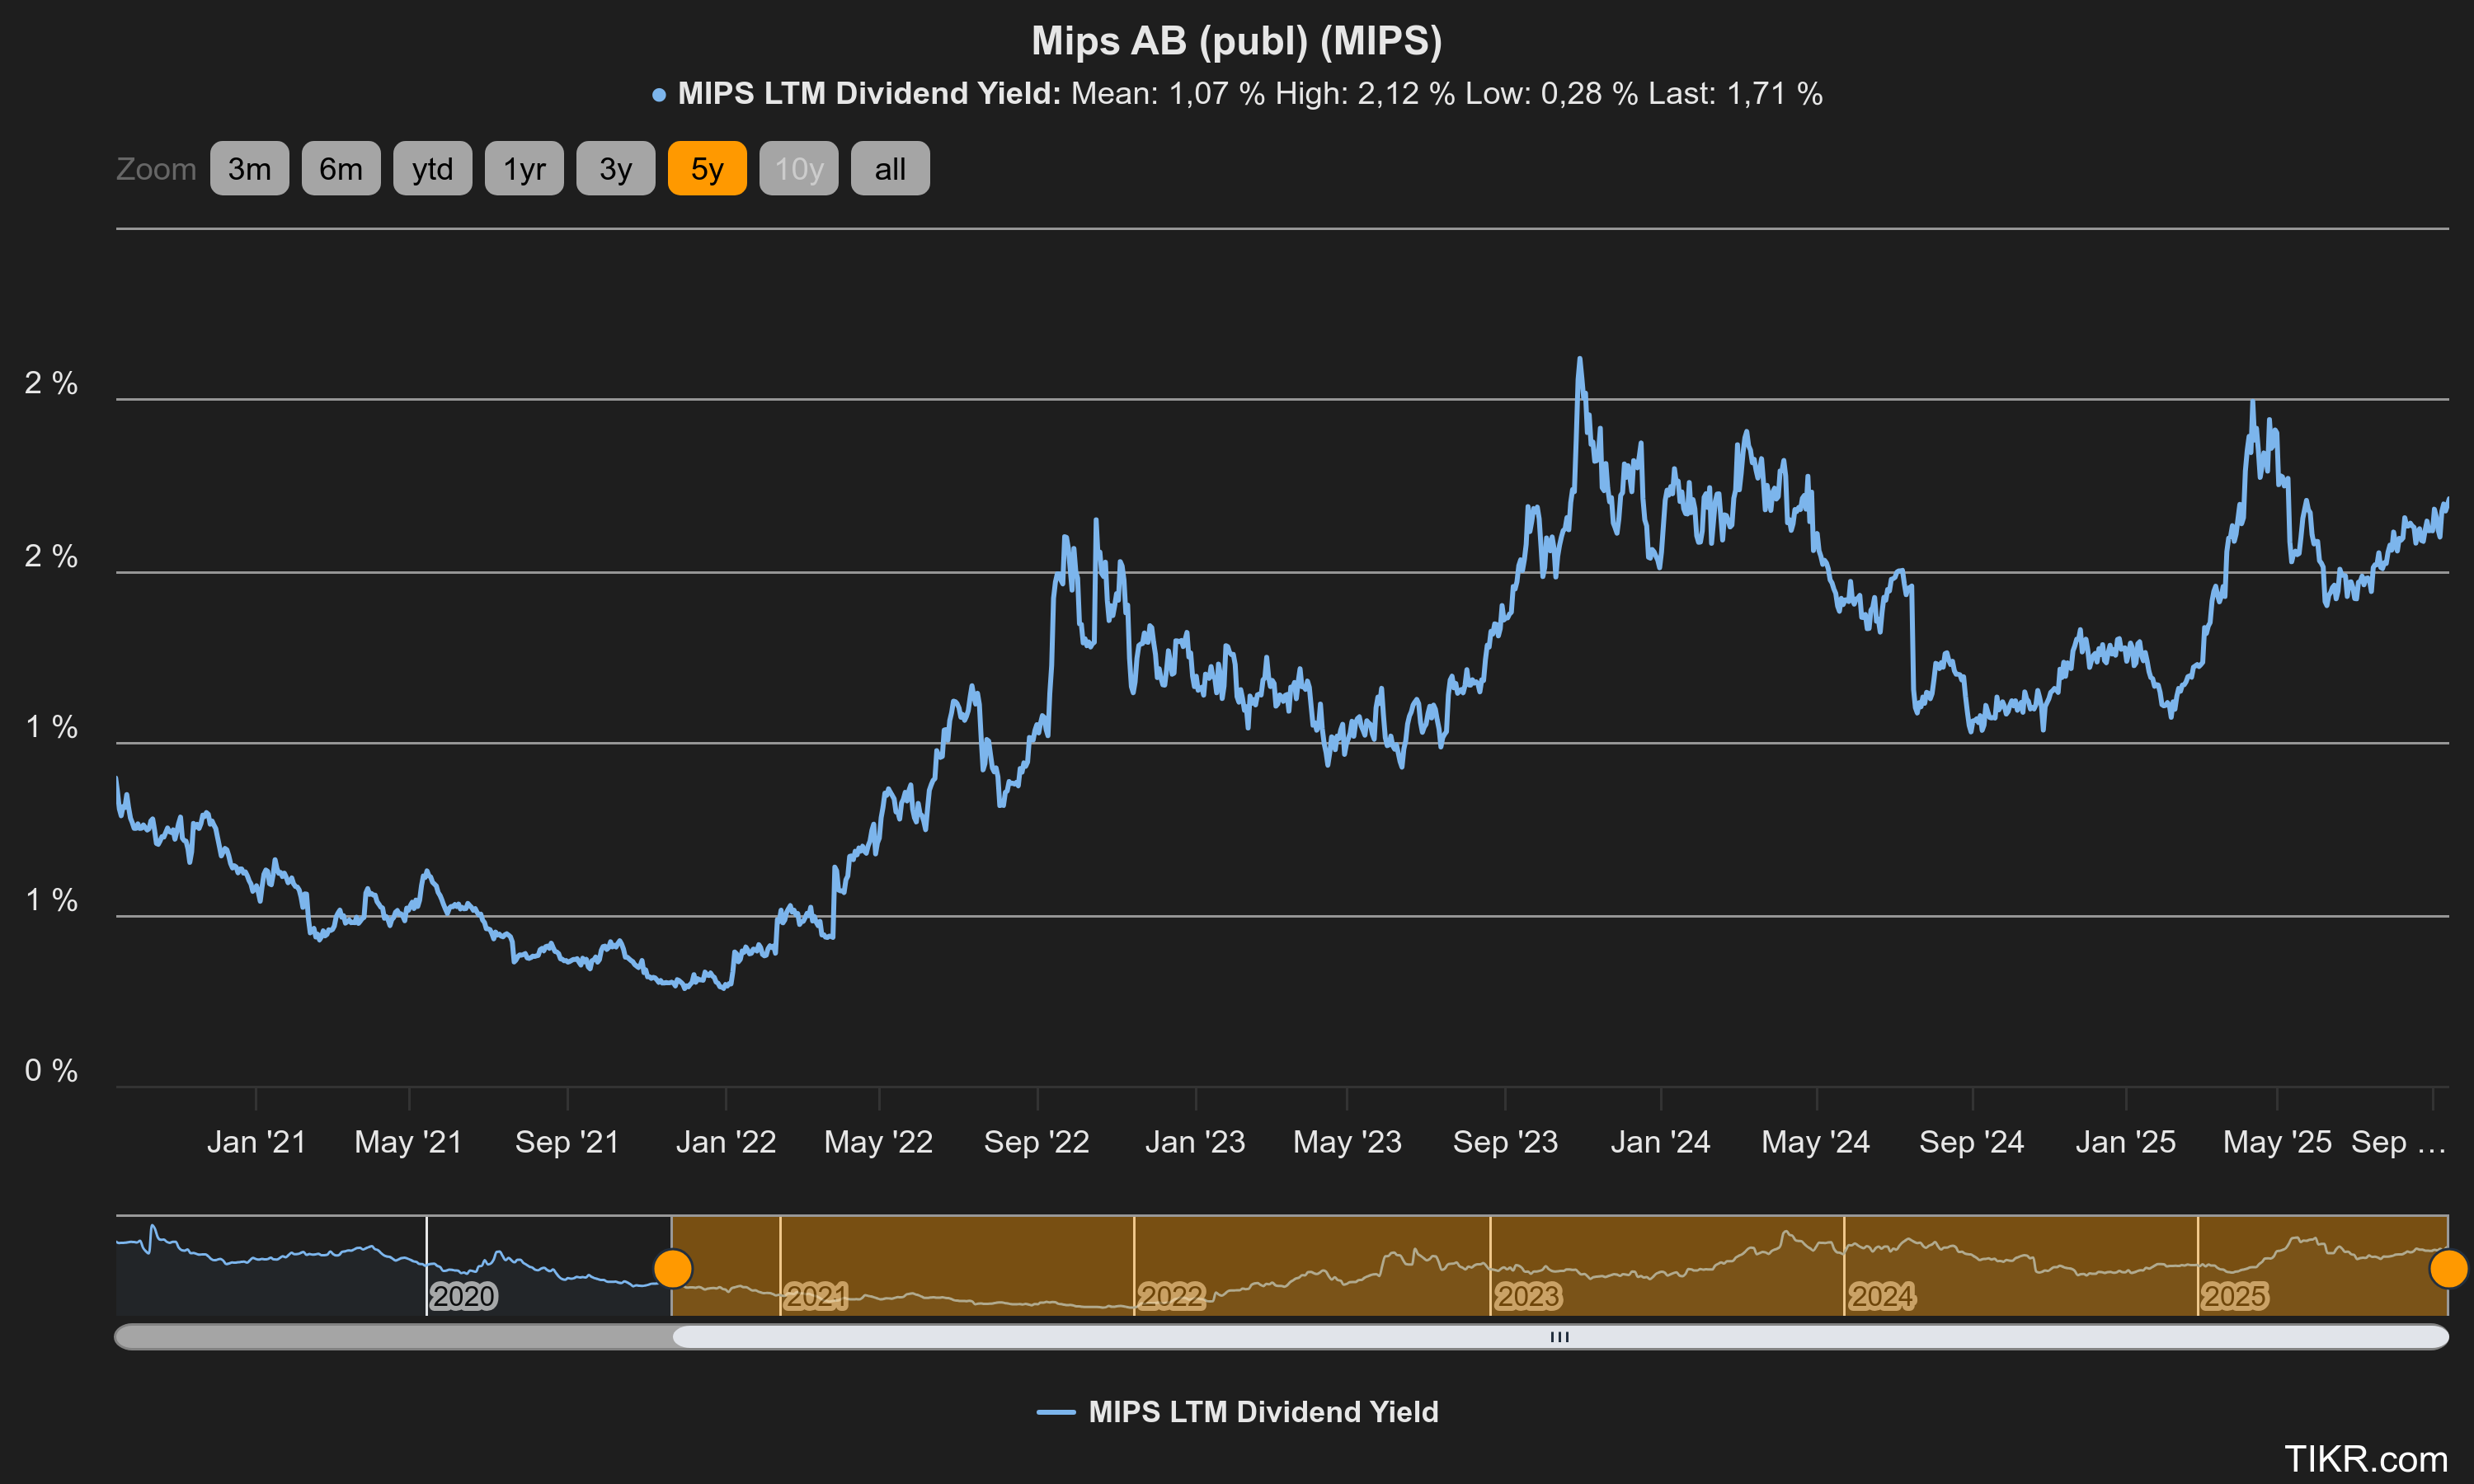Set zoom to 1yr

tap(524, 168)
